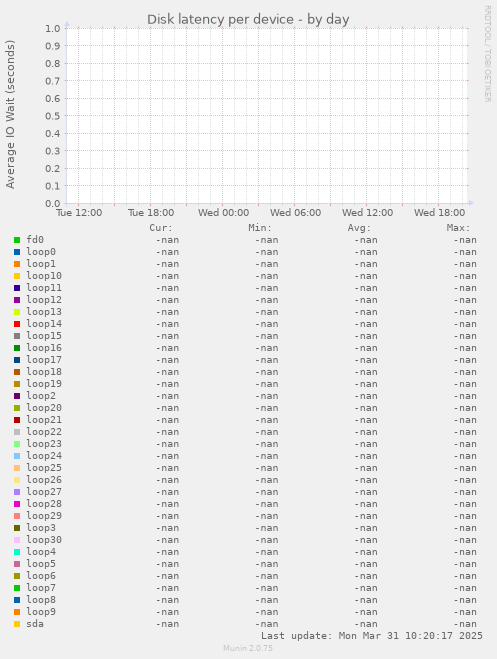Viewport: 497px width, 659px height.
Task: Select the loop13 legend label
Action: [44, 312]
